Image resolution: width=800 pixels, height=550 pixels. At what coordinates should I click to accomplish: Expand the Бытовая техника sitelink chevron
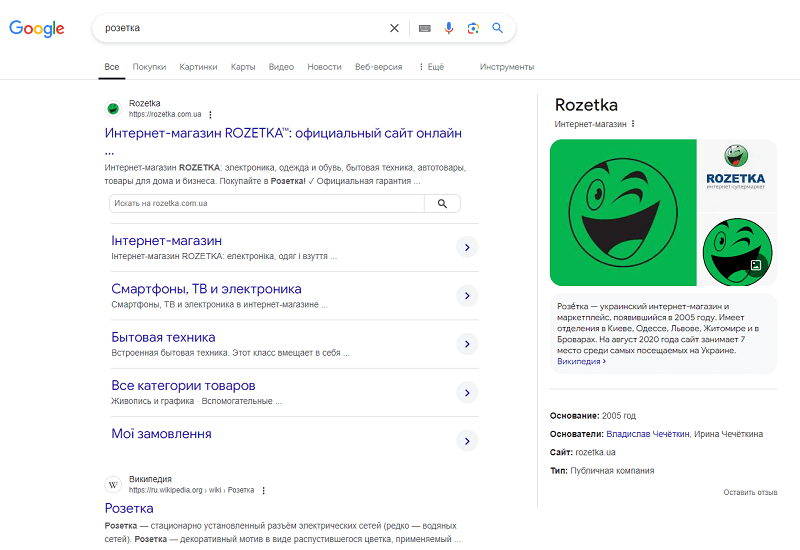point(467,344)
